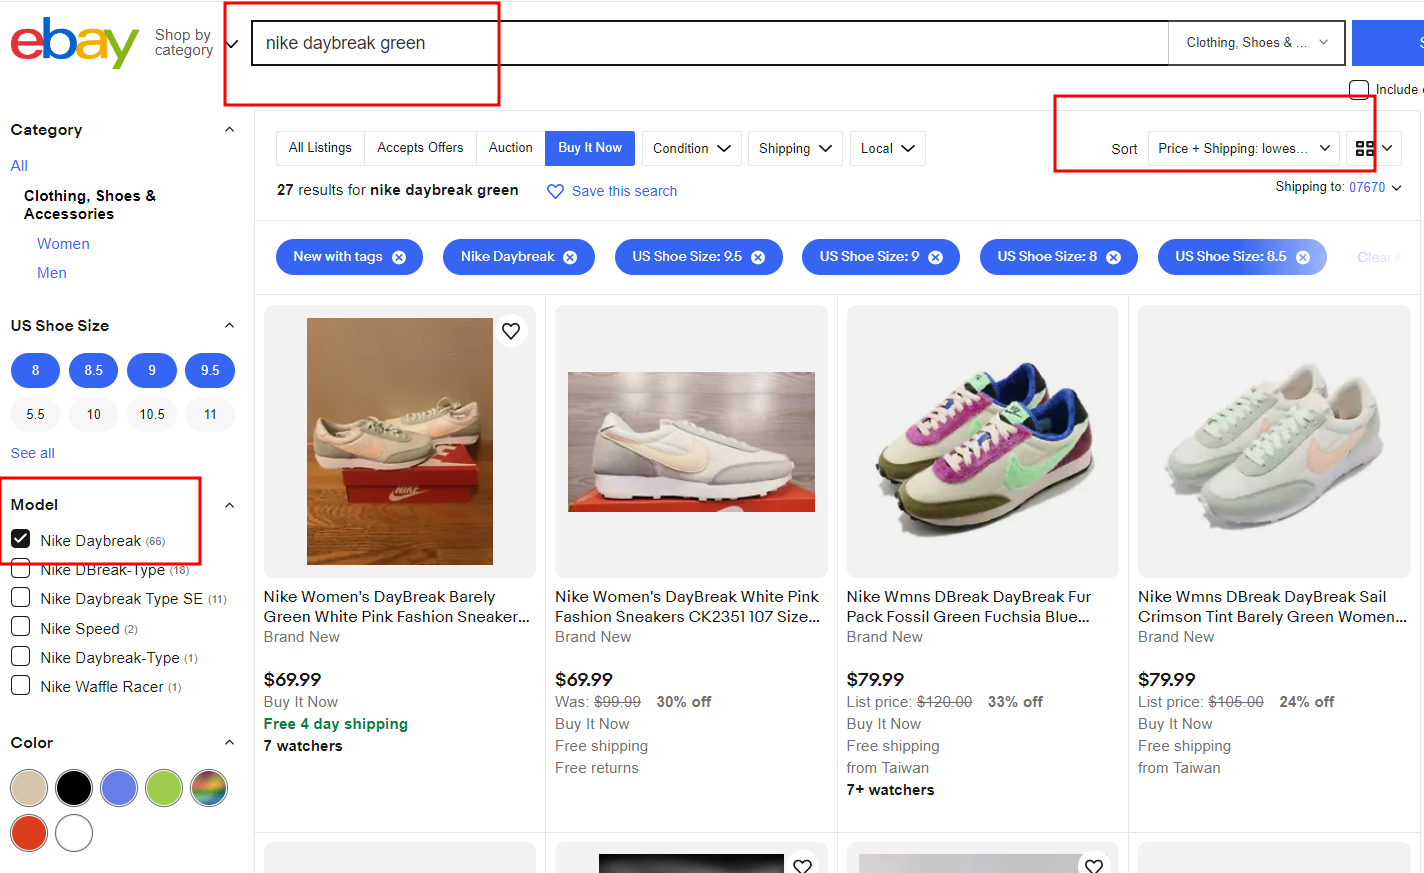Check the Nike Waffle Racer model filter
1424x873 pixels.
click(20, 686)
